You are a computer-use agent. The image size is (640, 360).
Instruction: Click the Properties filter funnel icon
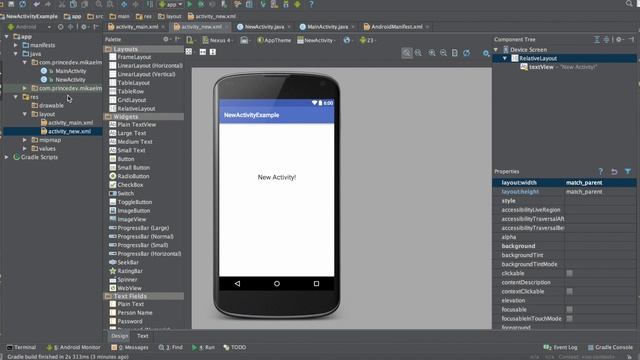tap(628, 171)
